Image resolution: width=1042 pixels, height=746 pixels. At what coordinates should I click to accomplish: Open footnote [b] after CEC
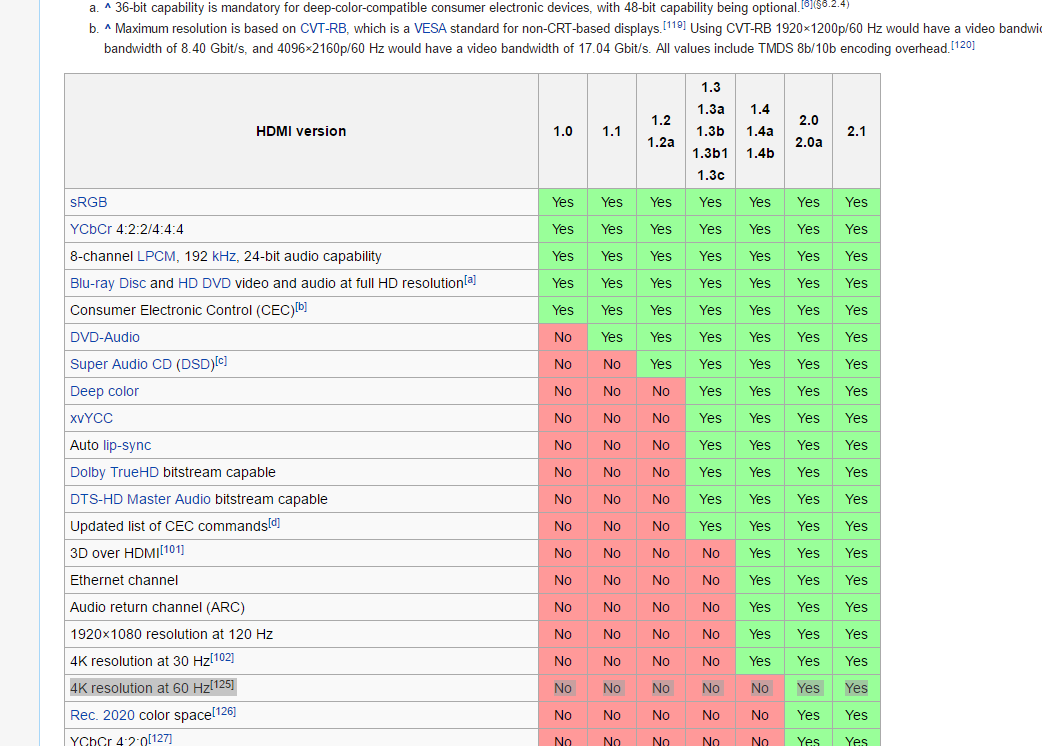pyautogui.click(x=301, y=307)
